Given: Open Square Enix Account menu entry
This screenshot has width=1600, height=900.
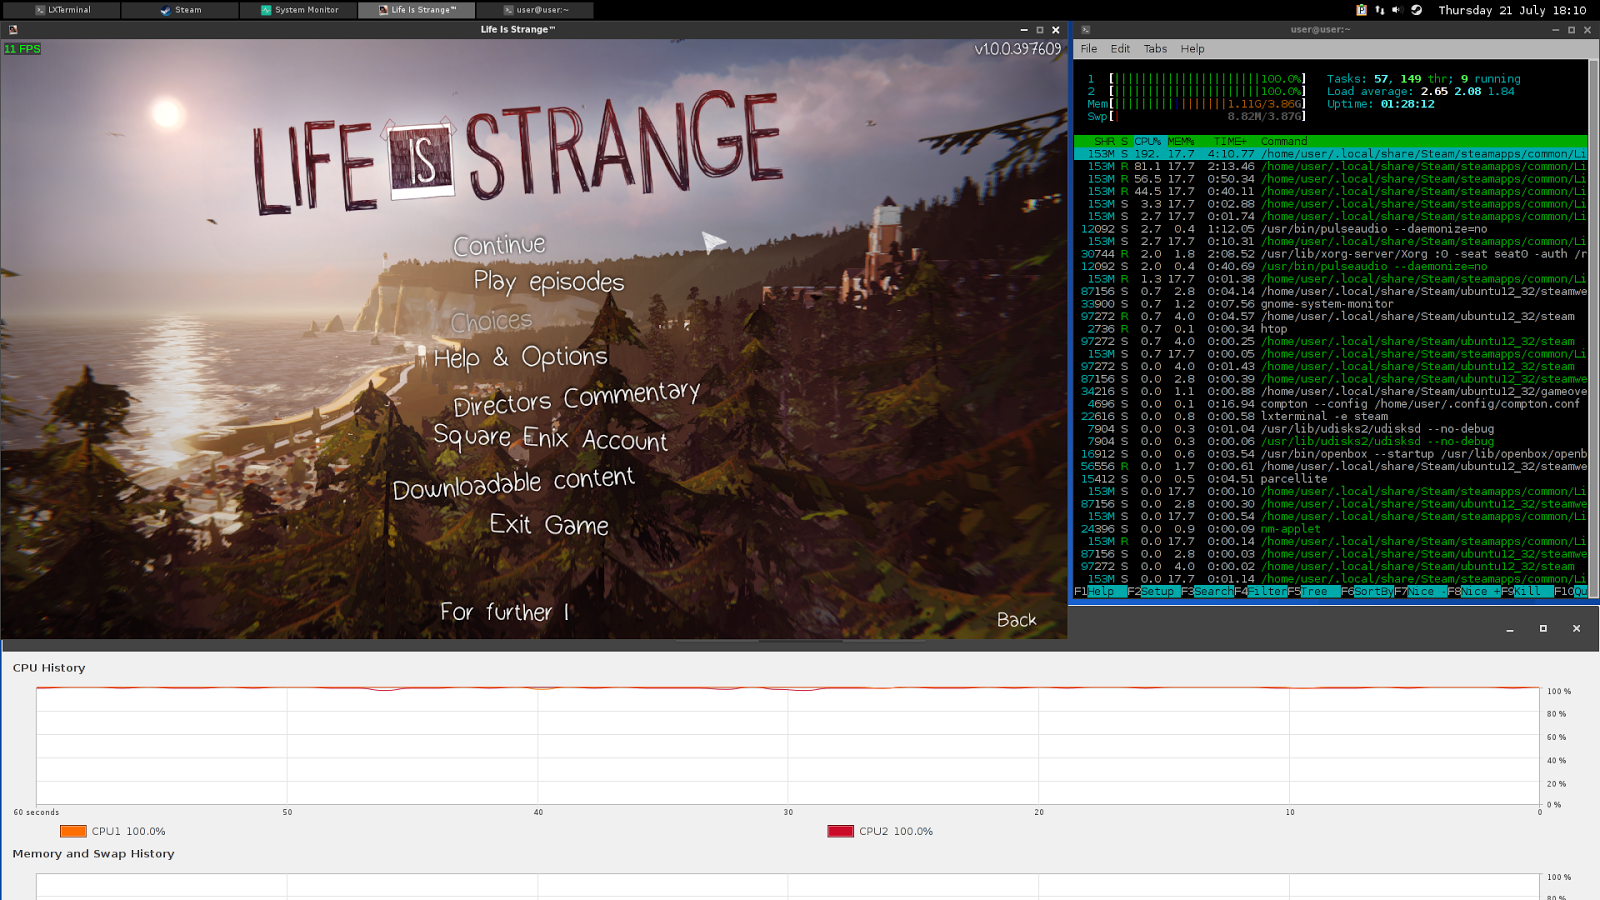Looking at the screenshot, I should [550, 438].
